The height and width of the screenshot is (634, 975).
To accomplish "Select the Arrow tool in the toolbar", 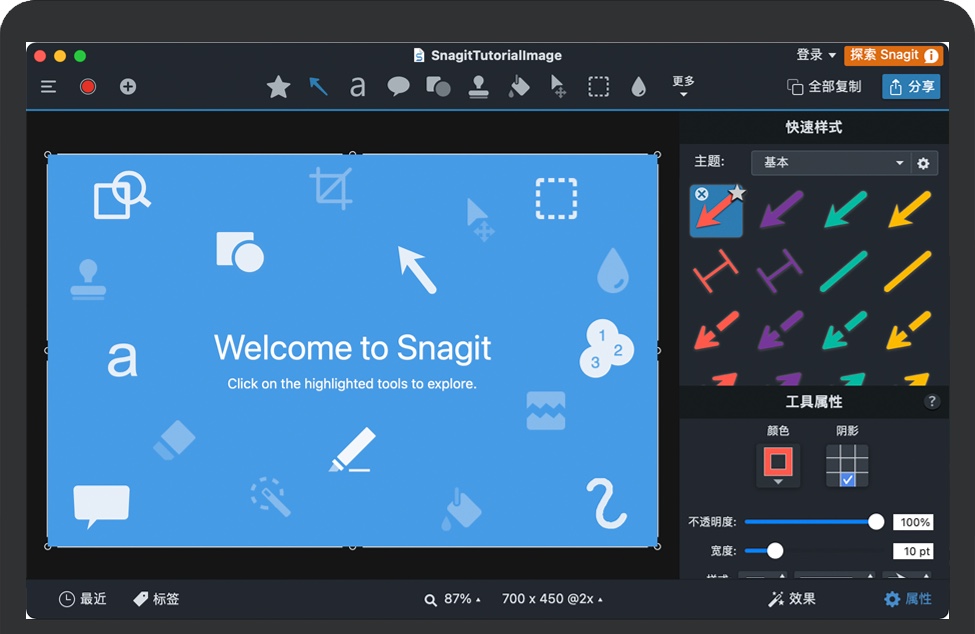I will click(x=317, y=86).
